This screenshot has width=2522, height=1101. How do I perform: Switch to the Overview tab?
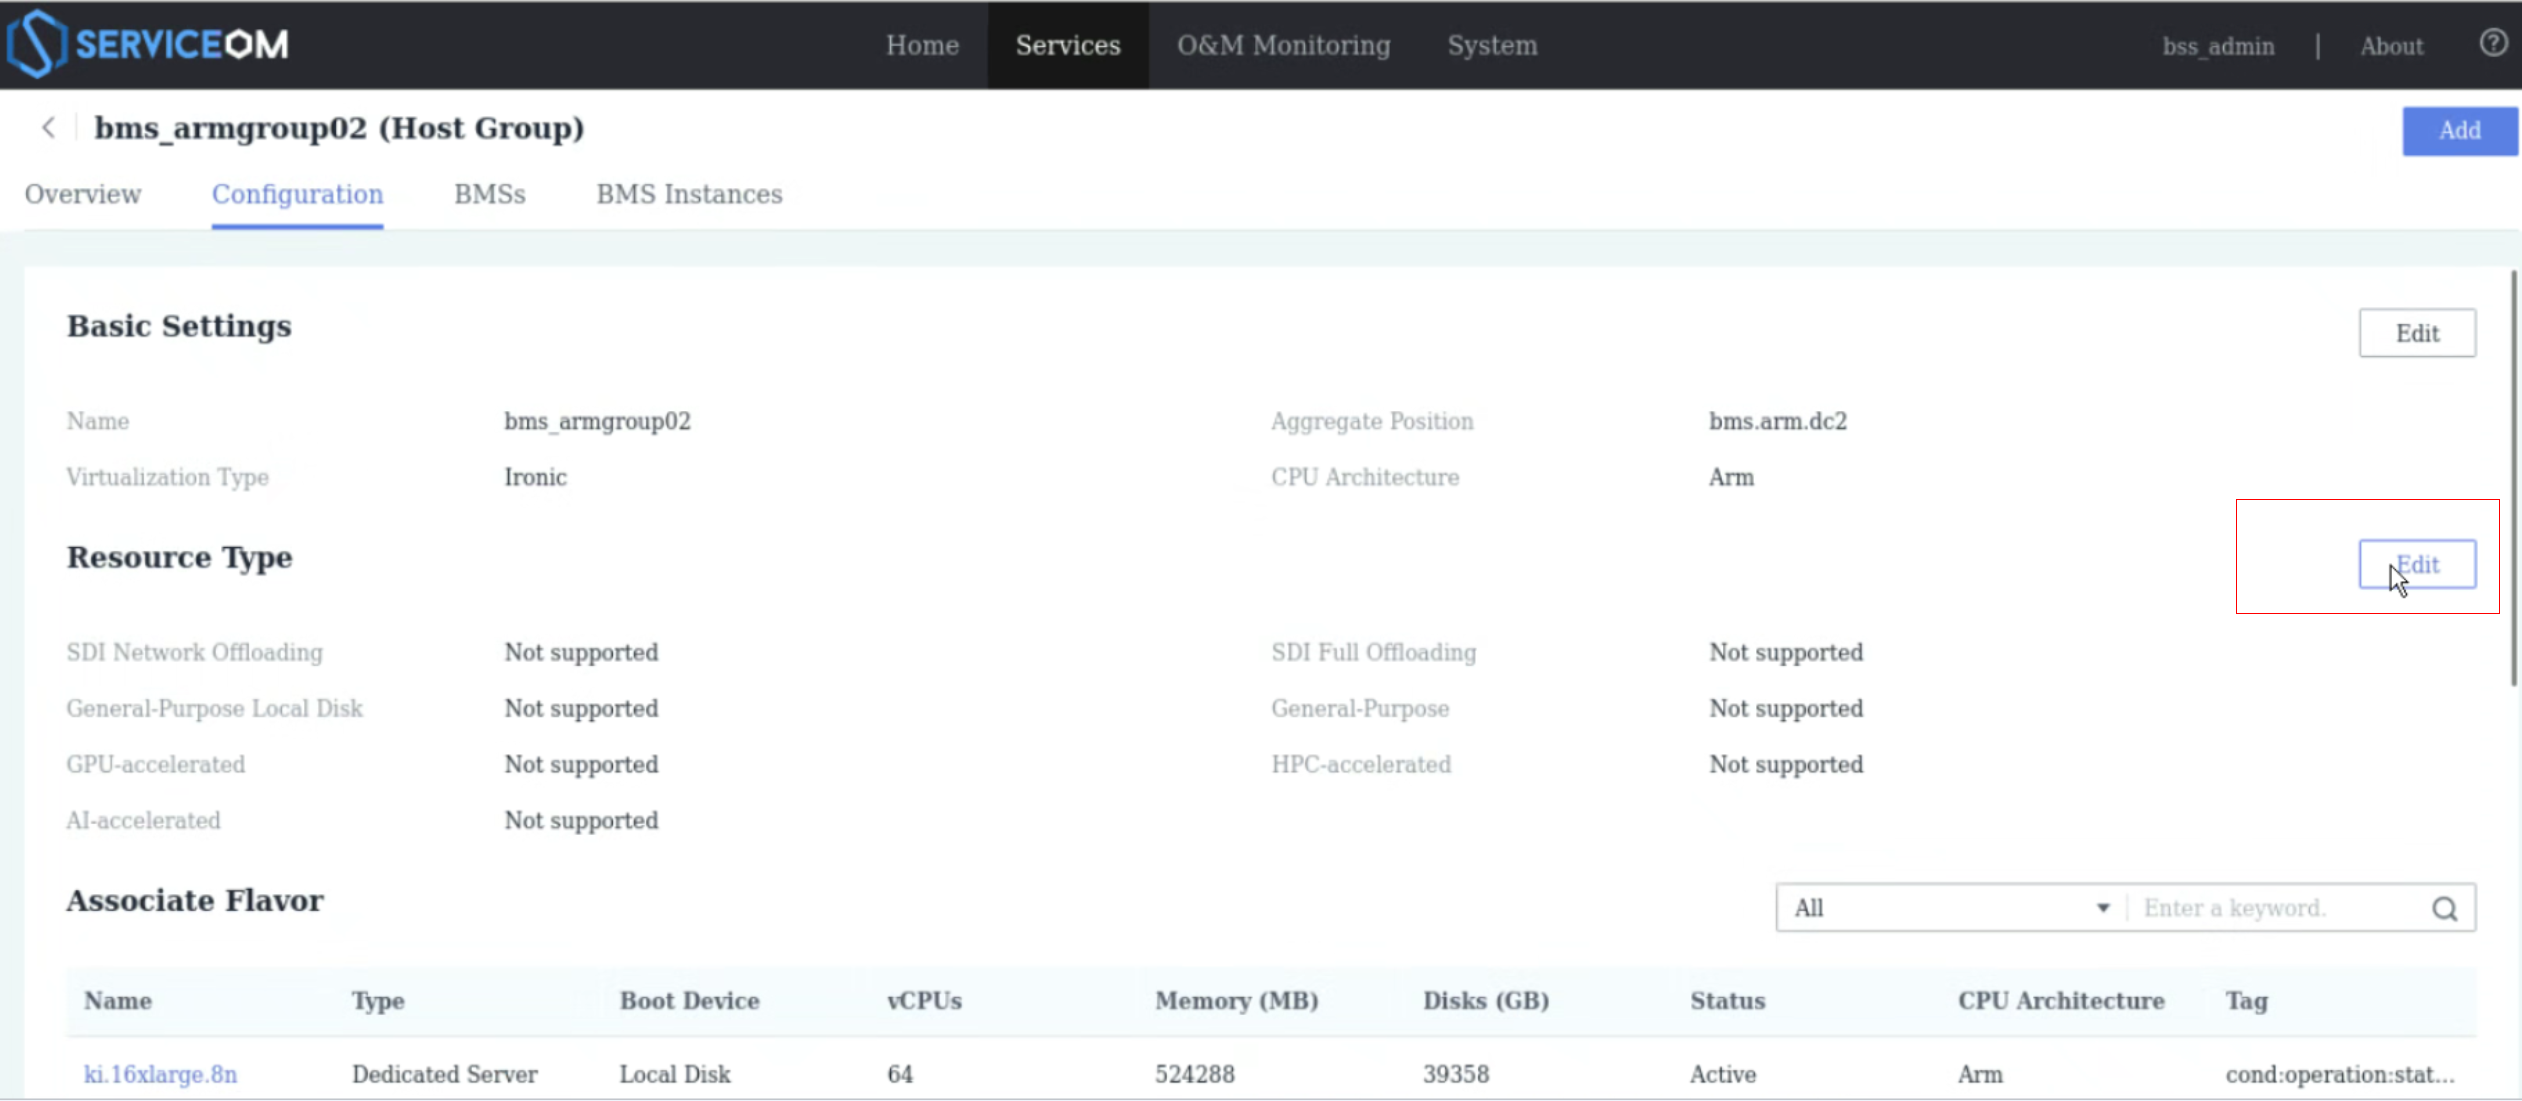click(83, 194)
